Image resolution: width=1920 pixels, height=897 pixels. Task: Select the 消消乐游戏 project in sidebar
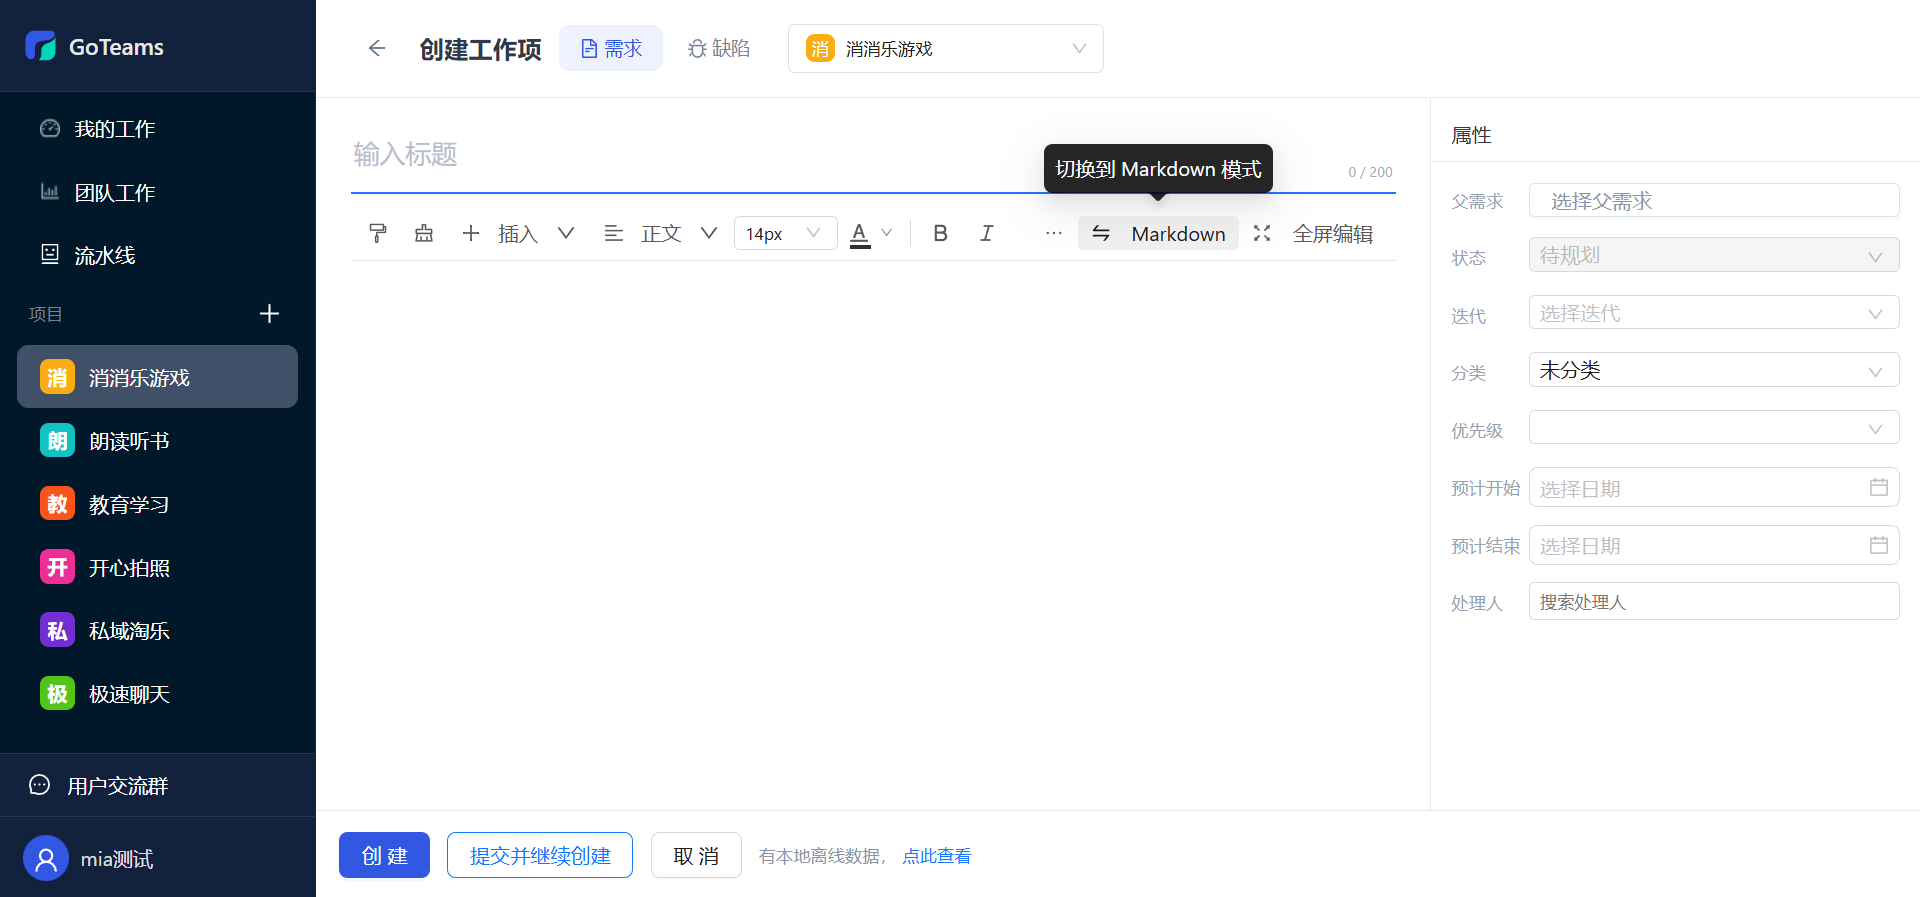158,377
